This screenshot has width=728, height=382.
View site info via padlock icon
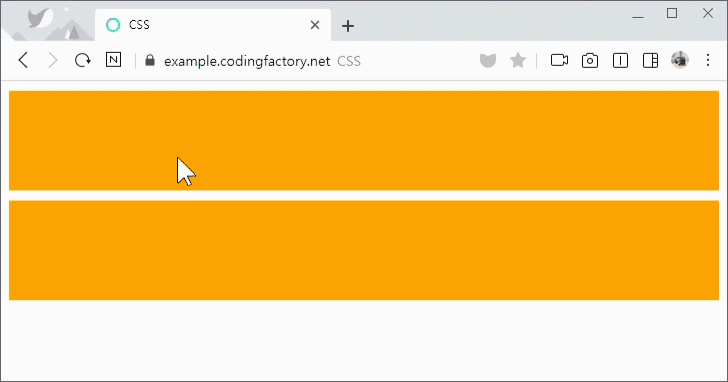tap(150, 60)
